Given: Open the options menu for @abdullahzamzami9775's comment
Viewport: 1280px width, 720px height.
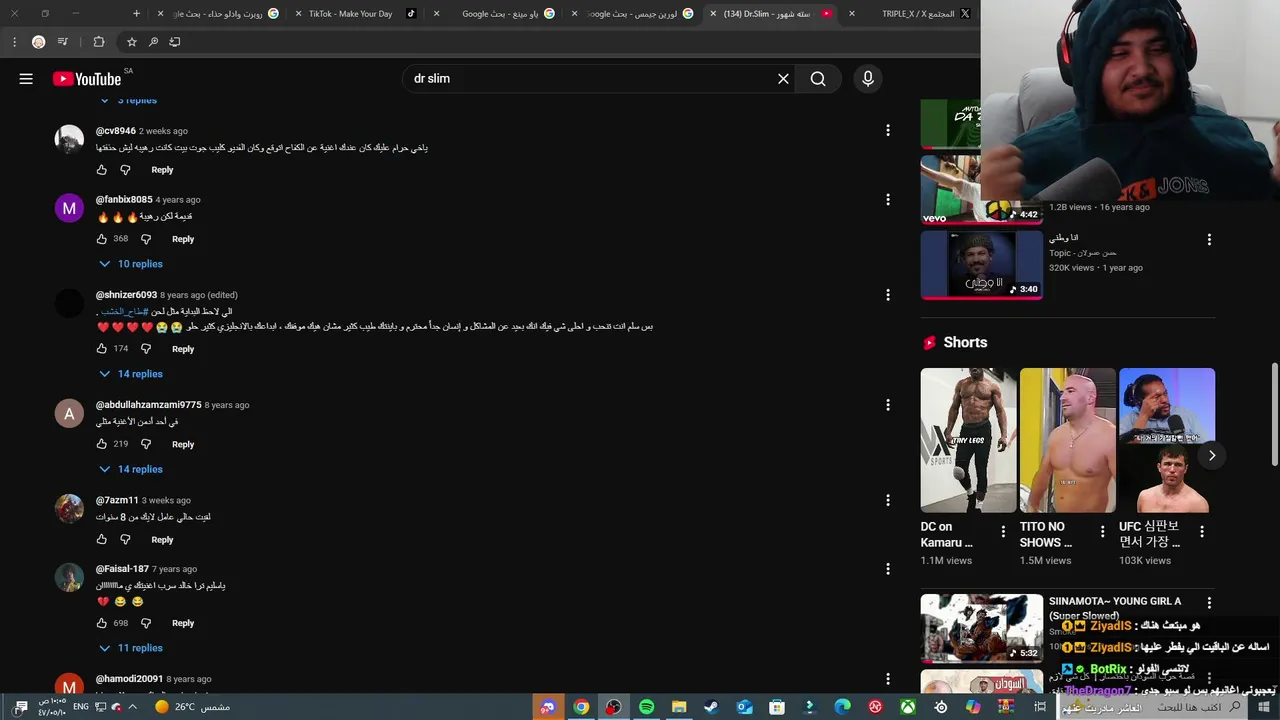Looking at the screenshot, I should (887, 404).
